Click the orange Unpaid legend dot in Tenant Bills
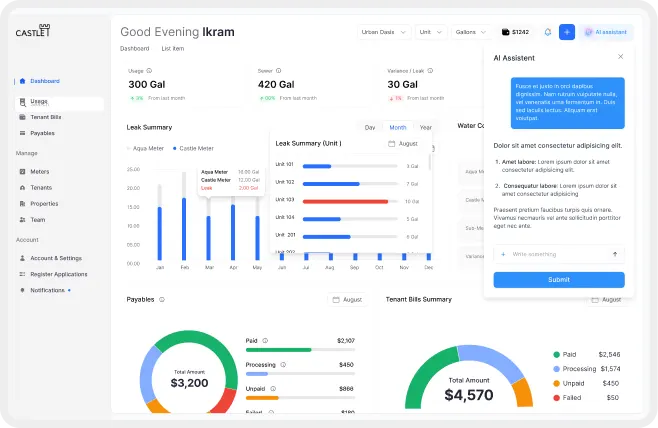 557,383
